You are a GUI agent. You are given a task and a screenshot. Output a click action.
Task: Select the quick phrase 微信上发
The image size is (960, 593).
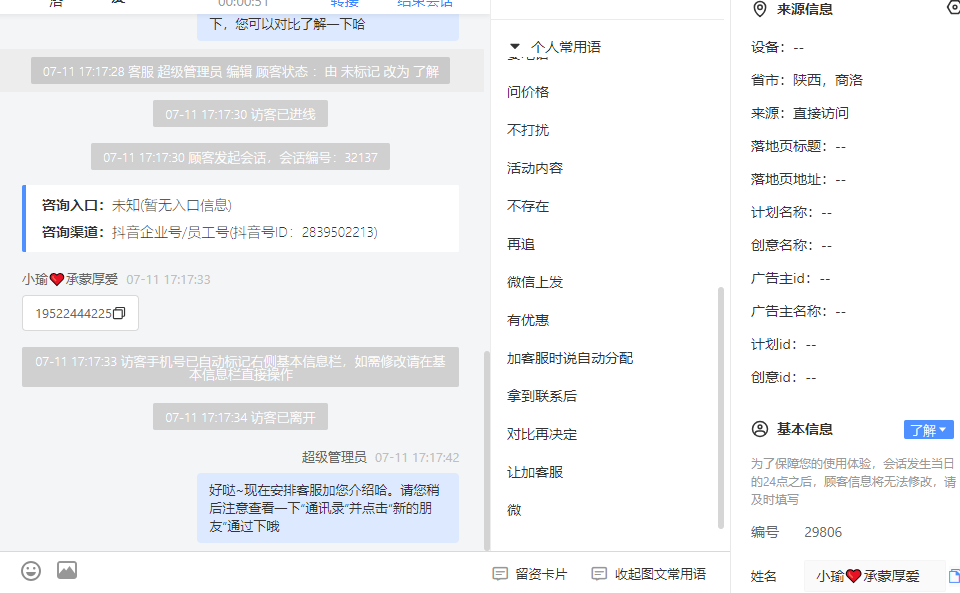pos(534,282)
